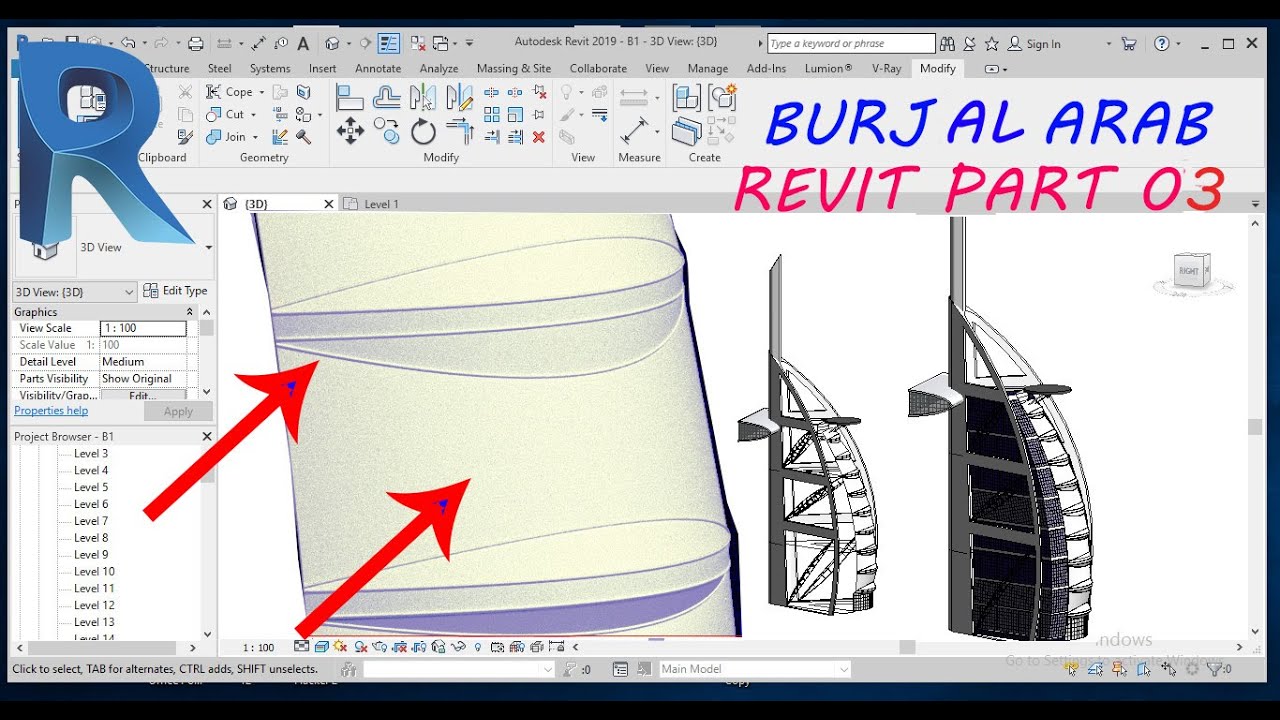Activate the Rotate tool
This screenshot has width=1280, height=720.
pos(423,131)
